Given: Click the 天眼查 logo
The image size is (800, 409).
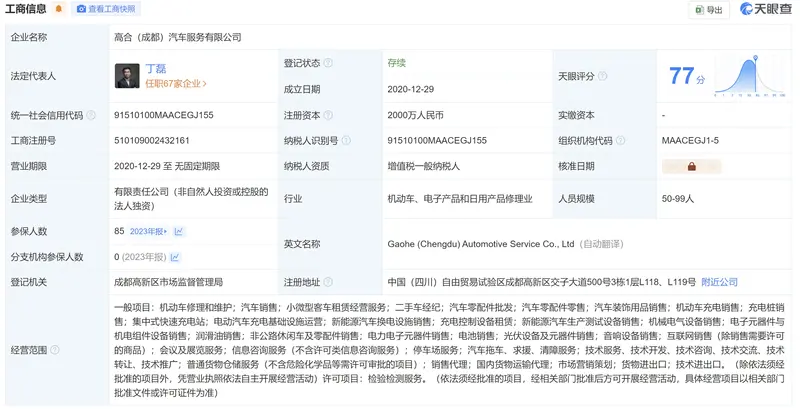Looking at the screenshot, I should [x=766, y=9].
